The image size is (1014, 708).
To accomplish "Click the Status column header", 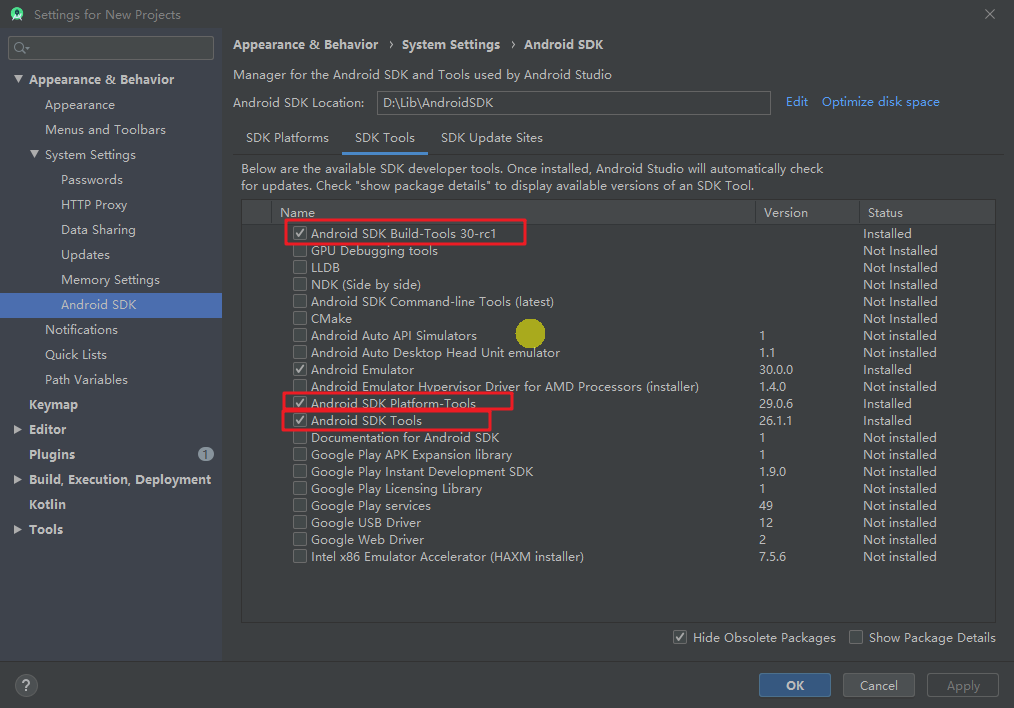I will click(x=927, y=213).
